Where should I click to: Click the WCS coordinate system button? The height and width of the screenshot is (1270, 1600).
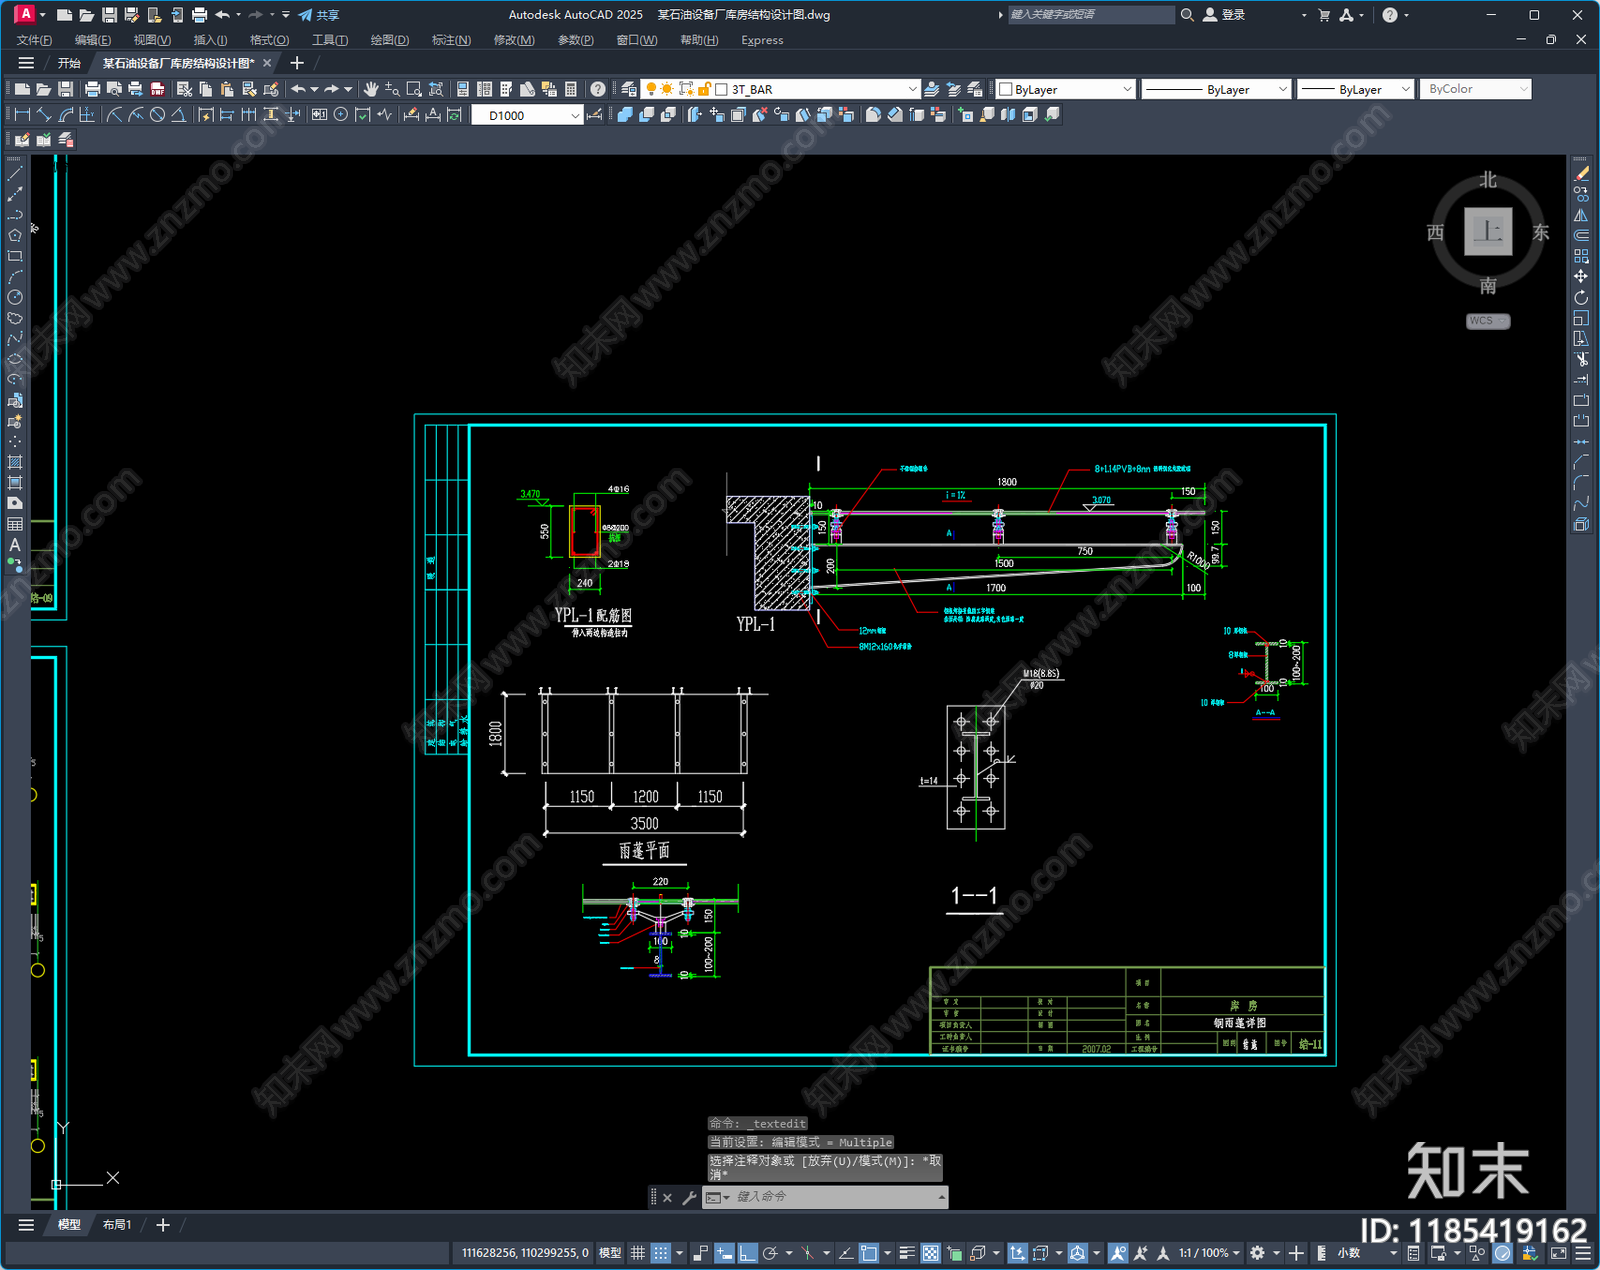tap(1488, 321)
